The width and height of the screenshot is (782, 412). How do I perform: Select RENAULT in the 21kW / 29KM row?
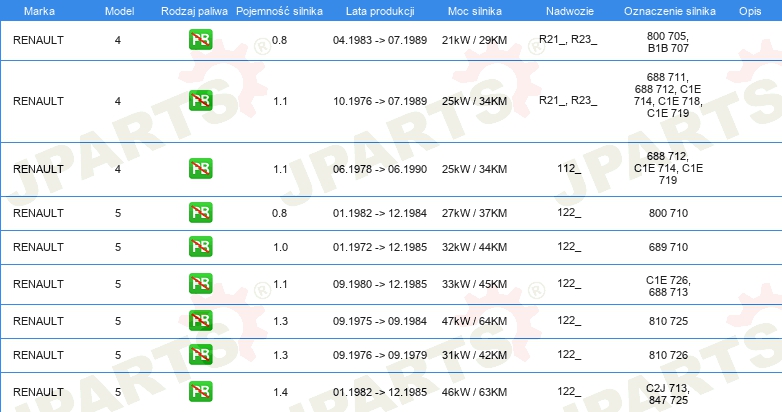tap(38, 40)
